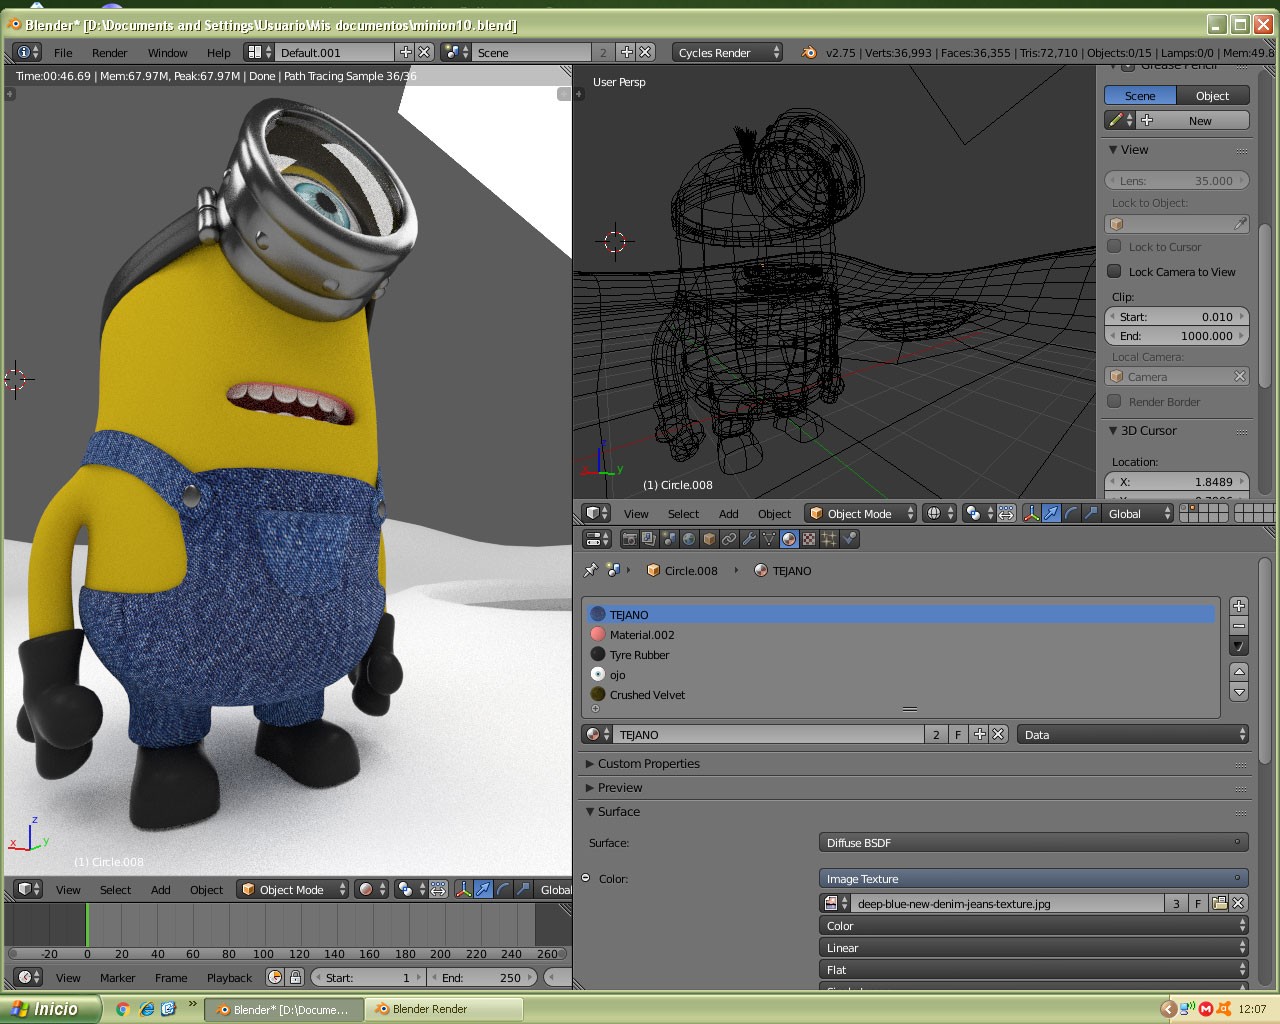Open the Modifiers properties tab (wrench icon)
The width and height of the screenshot is (1280, 1024).
[749, 538]
